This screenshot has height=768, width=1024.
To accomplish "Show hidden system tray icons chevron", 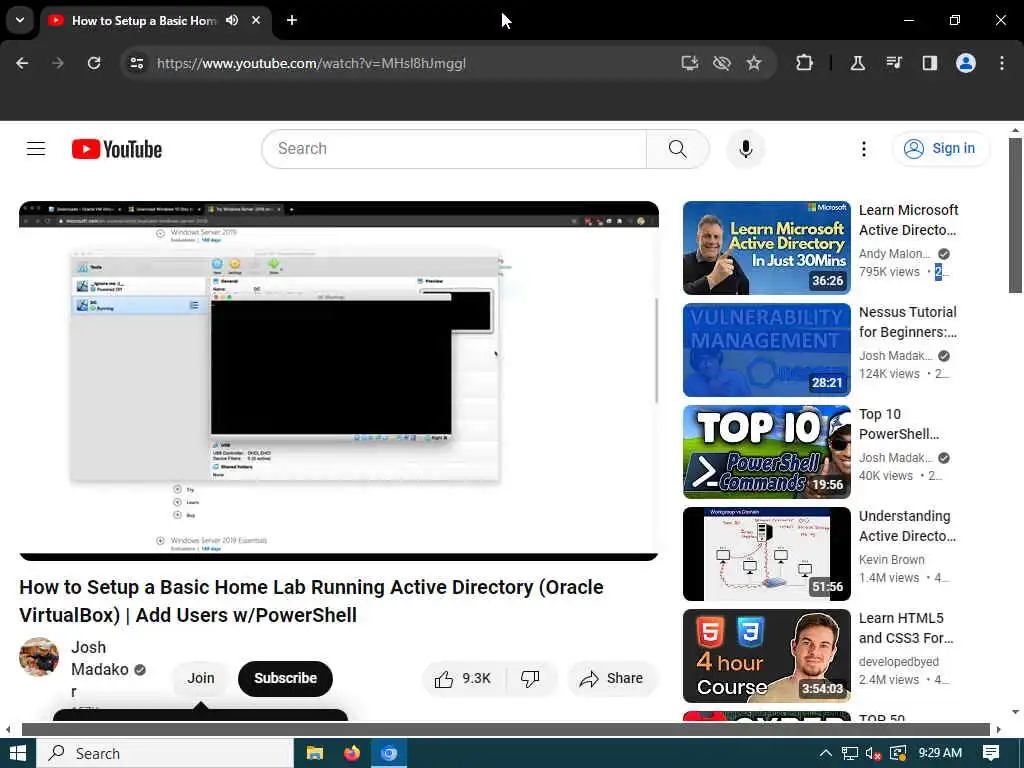I will point(825,753).
